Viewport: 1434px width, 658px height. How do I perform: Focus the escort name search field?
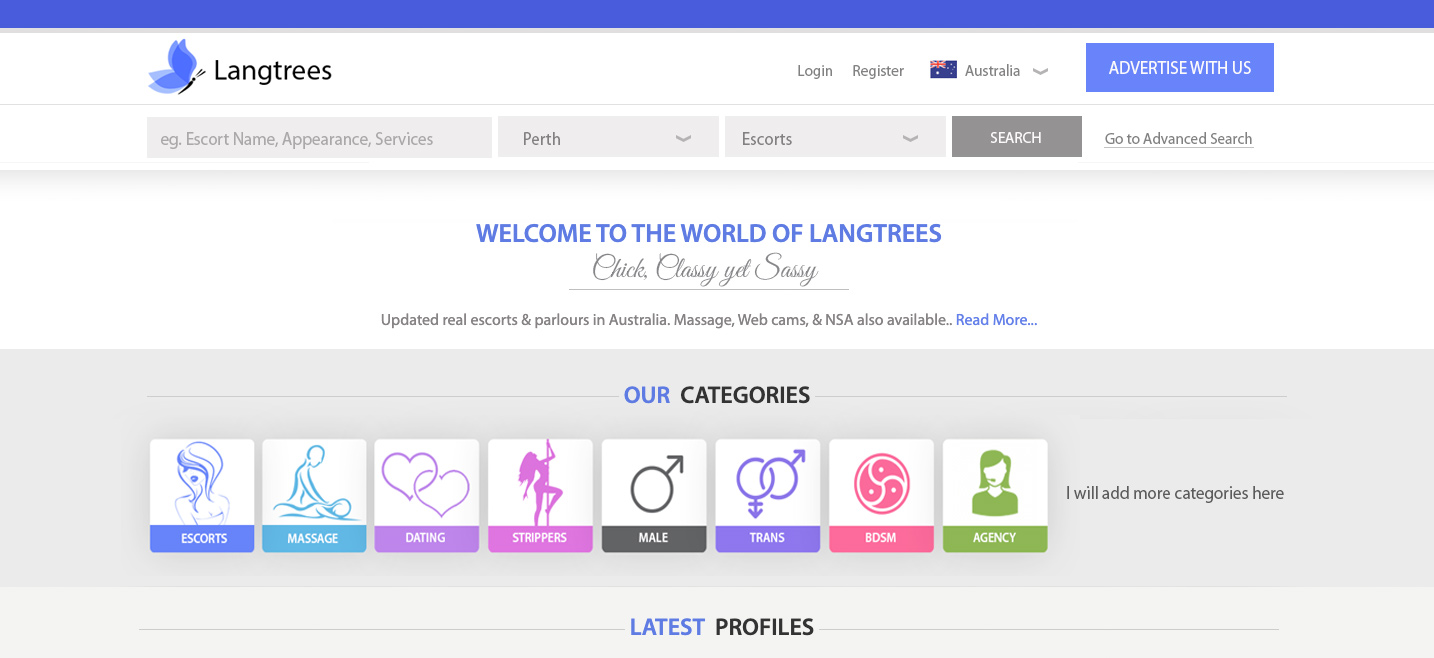(x=319, y=138)
